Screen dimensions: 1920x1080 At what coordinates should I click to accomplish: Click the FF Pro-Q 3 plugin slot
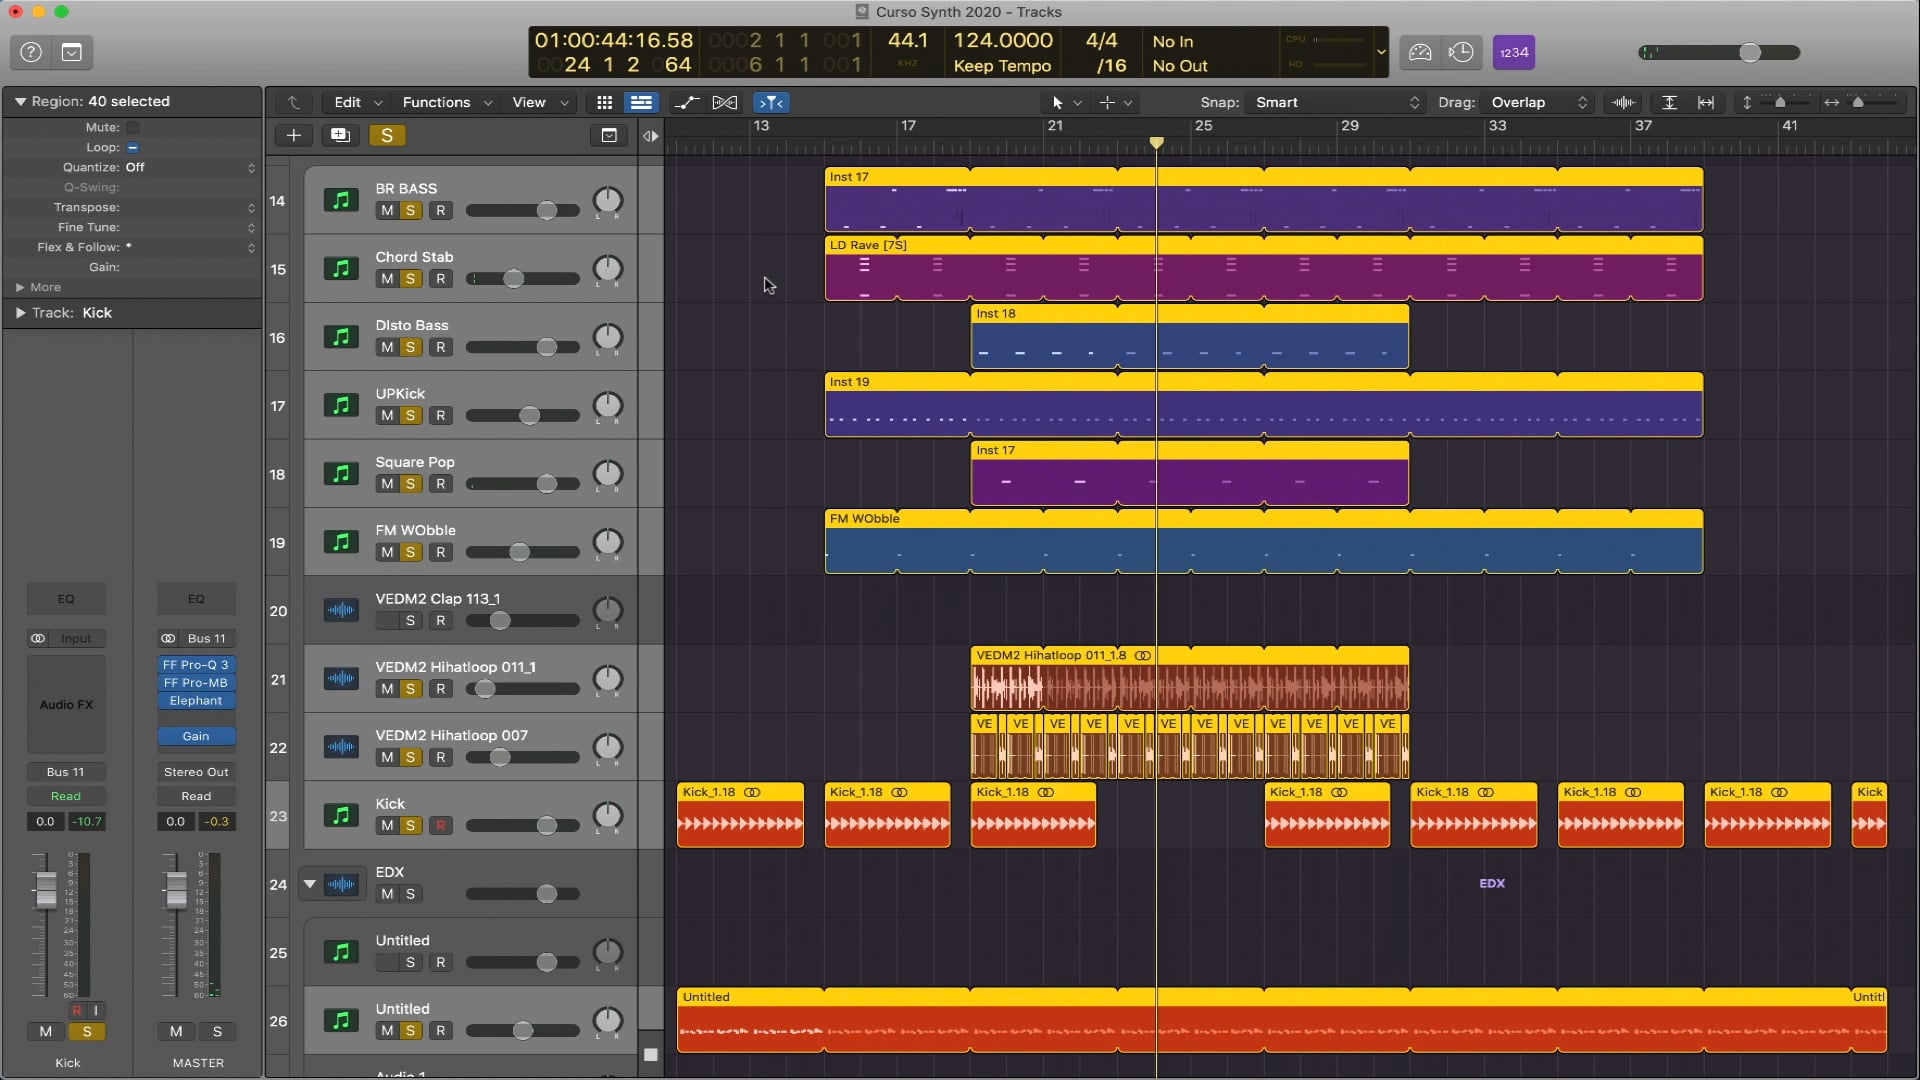click(x=196, y=665)
